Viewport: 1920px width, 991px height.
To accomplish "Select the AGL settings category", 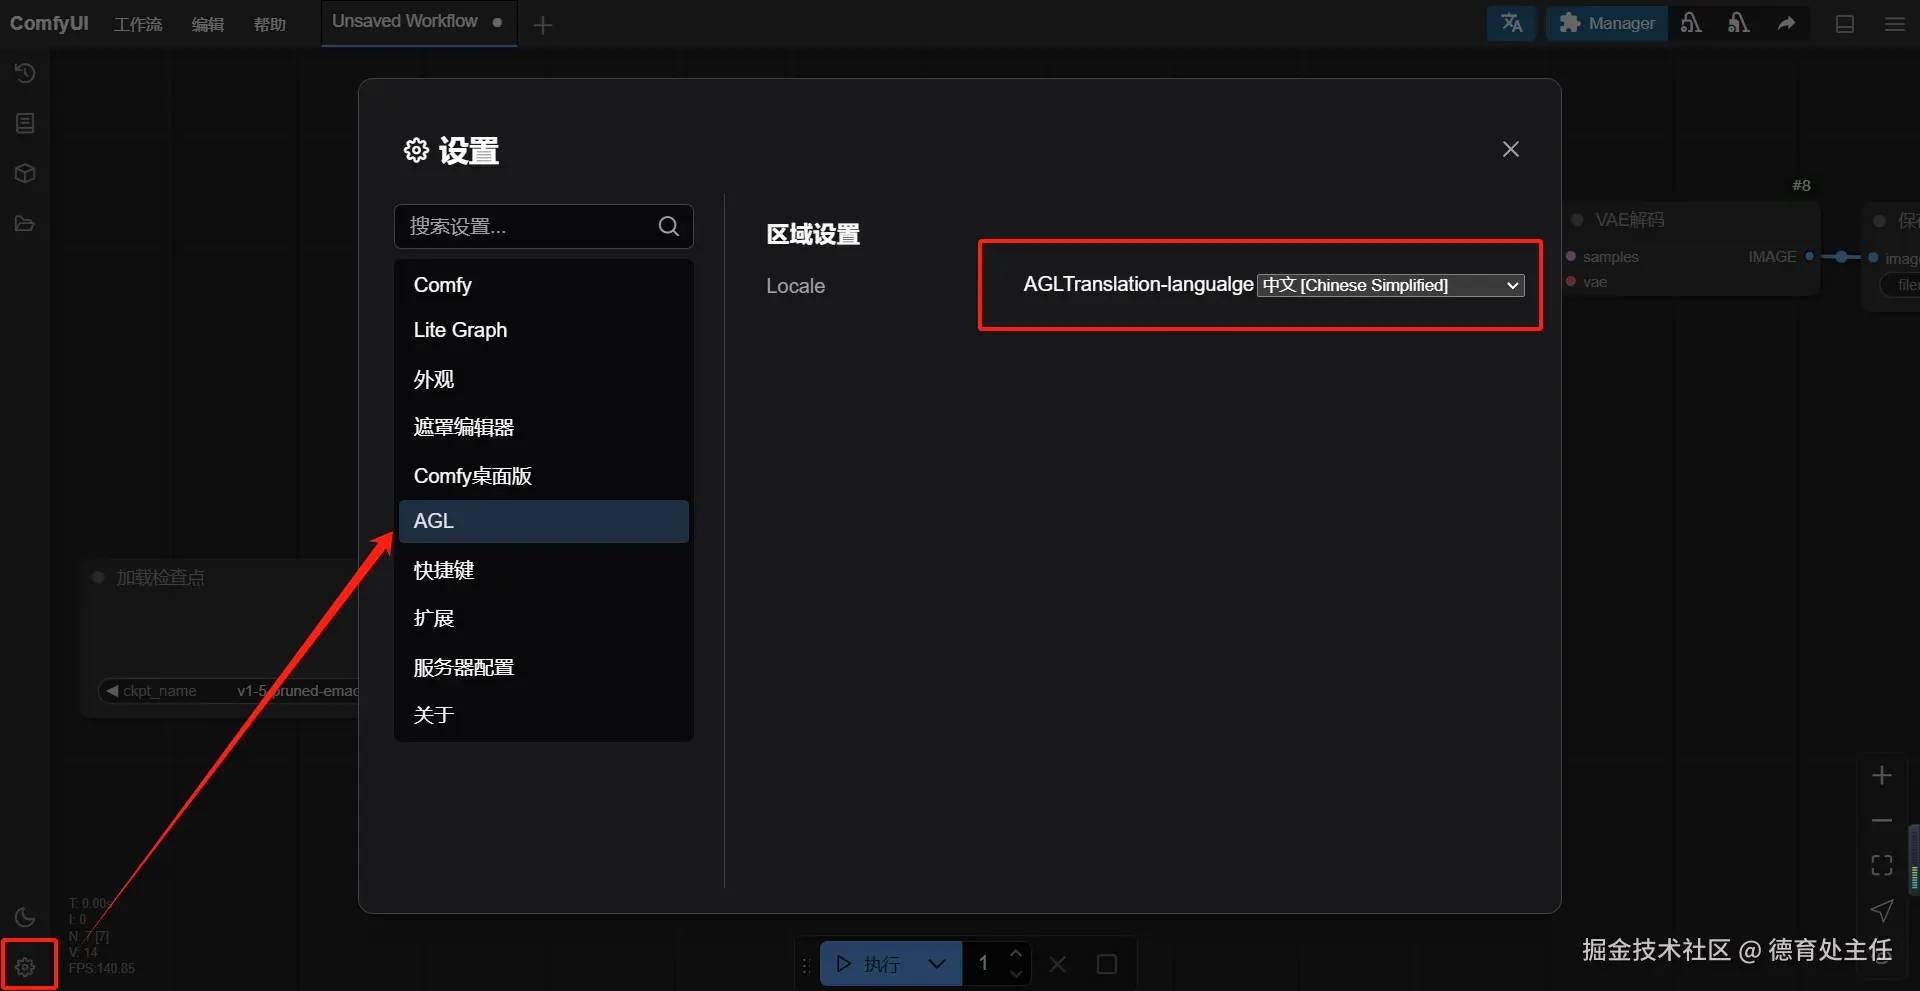I will point(544,521).
